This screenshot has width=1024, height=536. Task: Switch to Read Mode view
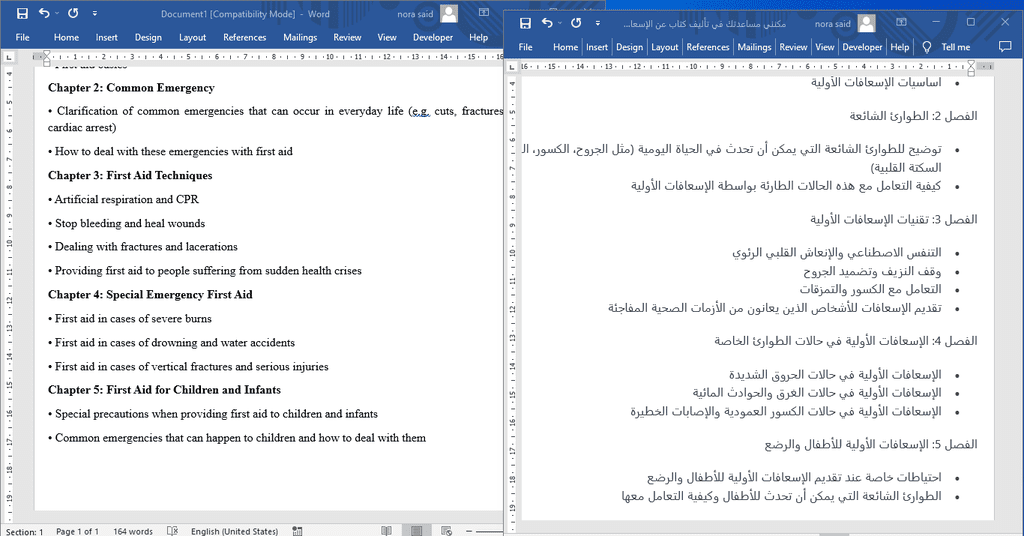(387, 531)
